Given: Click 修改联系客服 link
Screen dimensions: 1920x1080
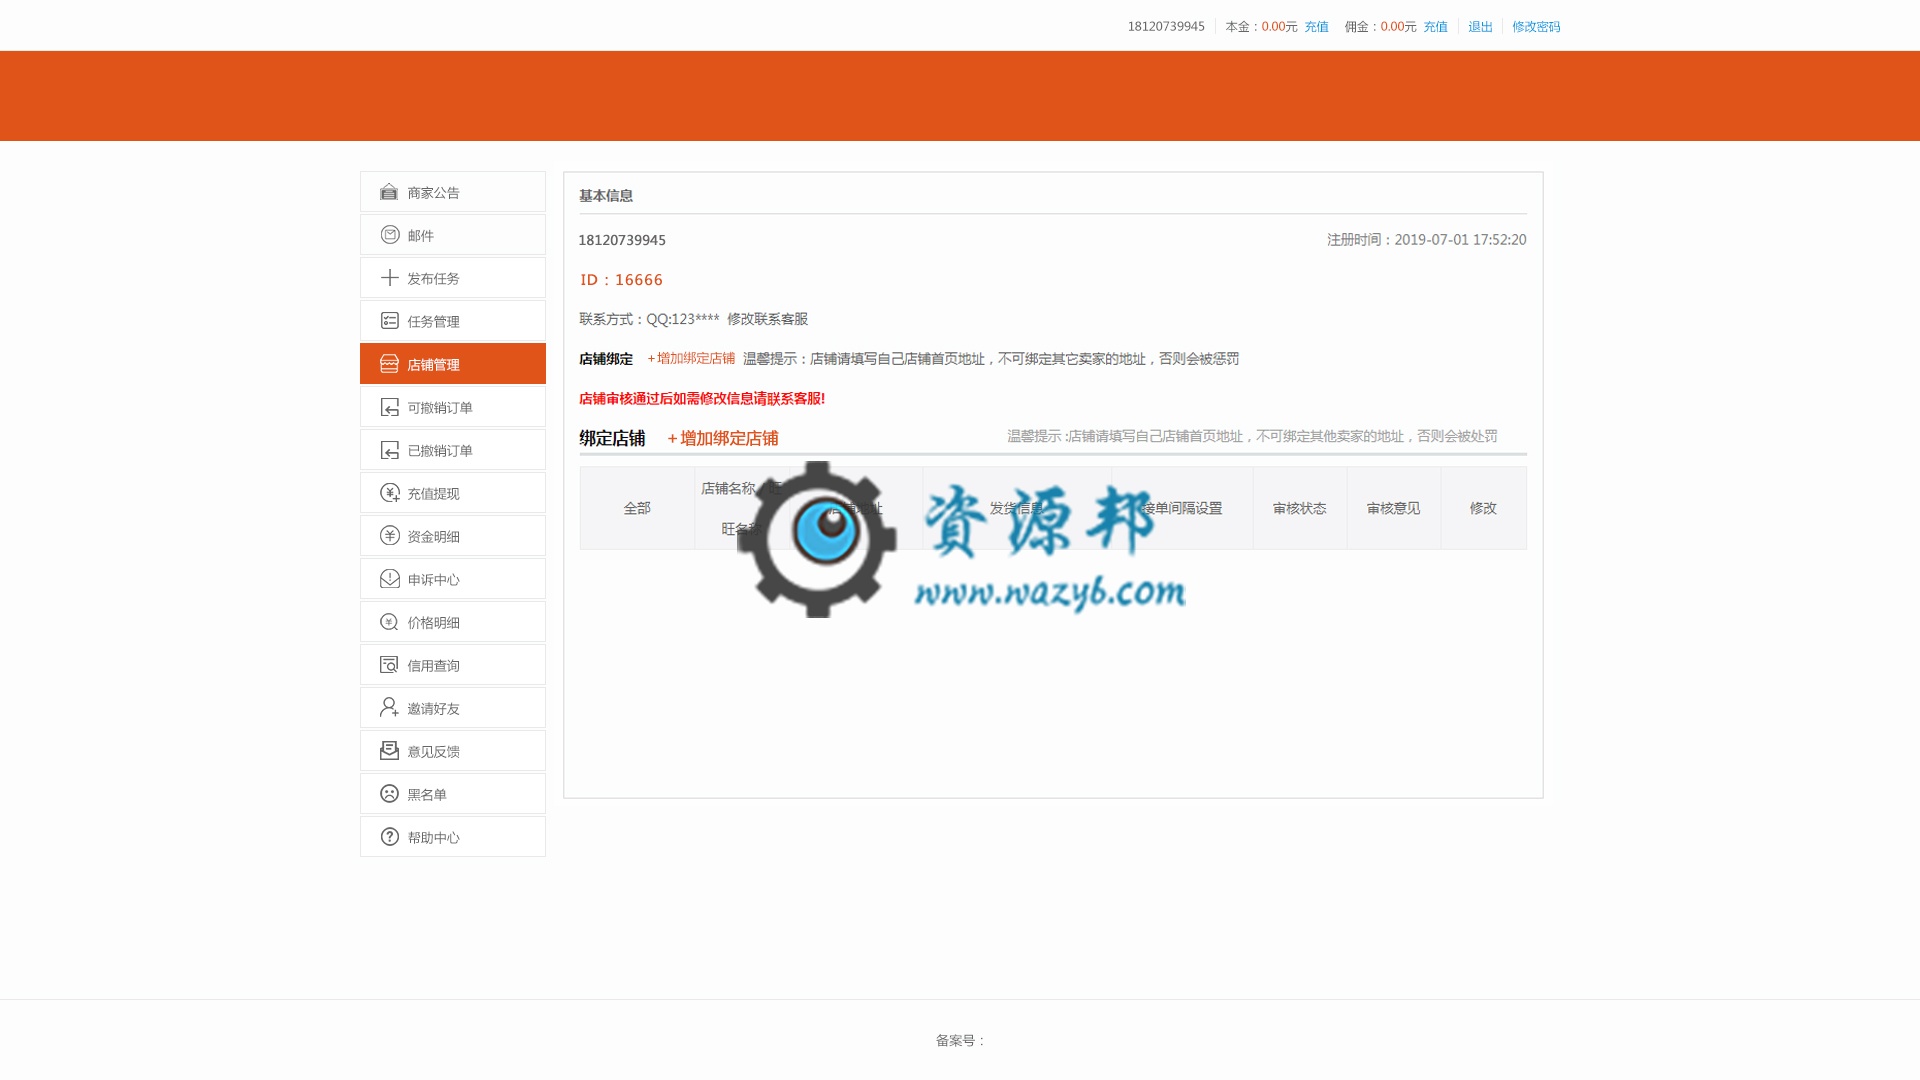Looking at the screenshot, I should point(767,319).
